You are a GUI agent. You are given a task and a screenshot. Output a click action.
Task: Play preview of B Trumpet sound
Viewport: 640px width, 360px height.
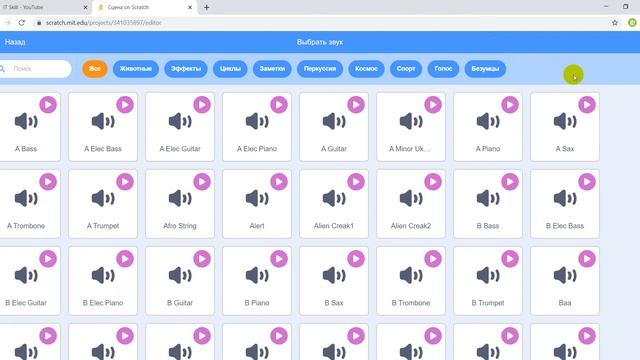pyautogui.click(x=510, y=259)
